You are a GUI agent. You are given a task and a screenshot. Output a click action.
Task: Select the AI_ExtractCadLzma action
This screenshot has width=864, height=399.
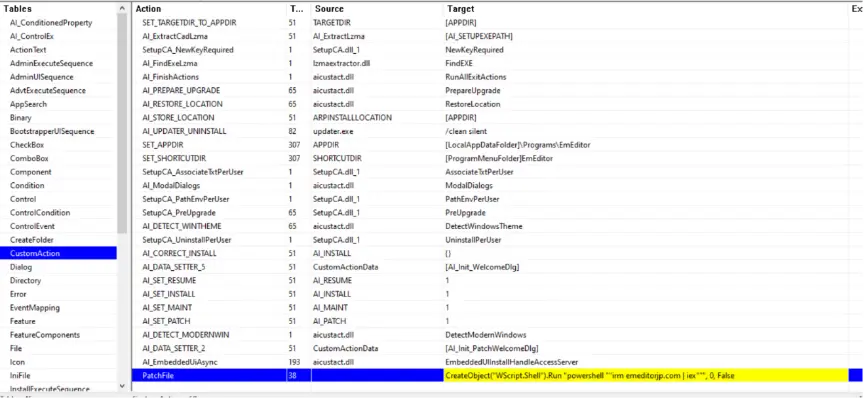pyautogui.click(x=175, y=36)
